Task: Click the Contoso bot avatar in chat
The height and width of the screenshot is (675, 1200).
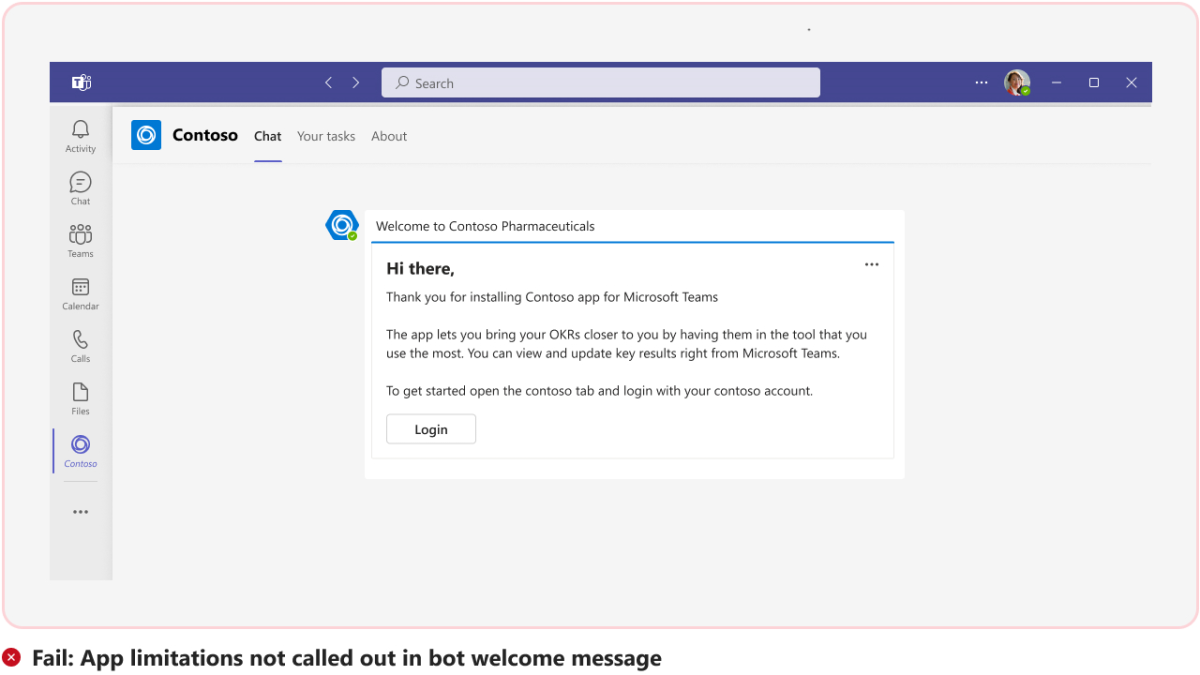Action: coord(342,224)
